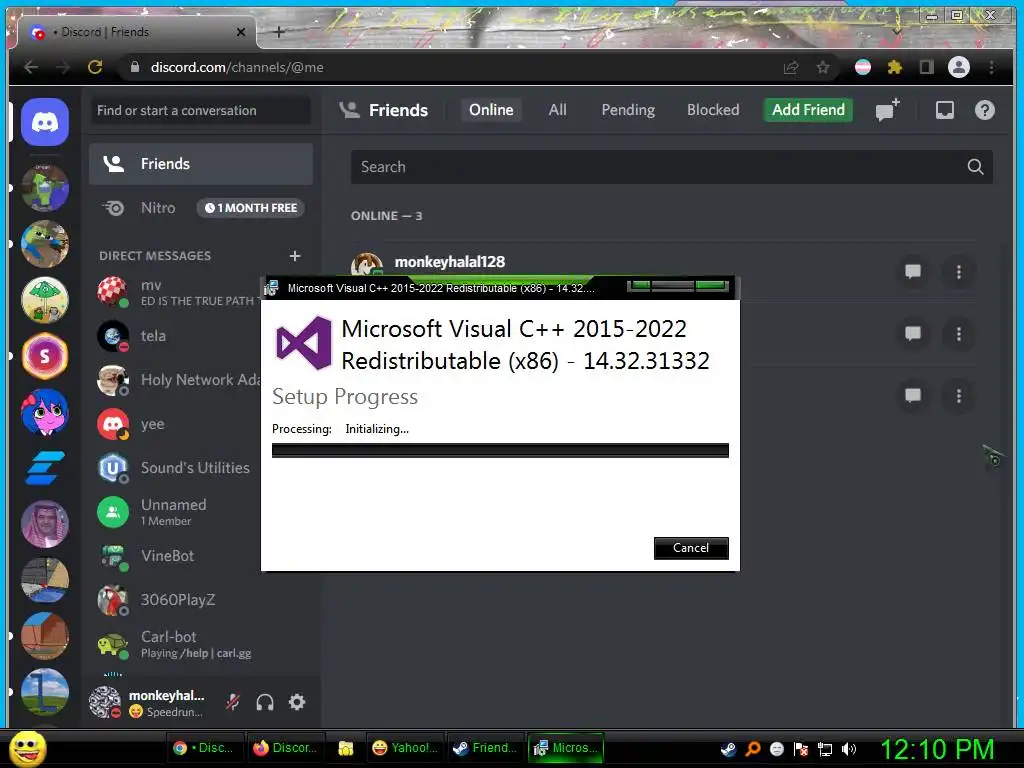
Task: Create a DM with the plus icon
Action: tap(295, 256)
